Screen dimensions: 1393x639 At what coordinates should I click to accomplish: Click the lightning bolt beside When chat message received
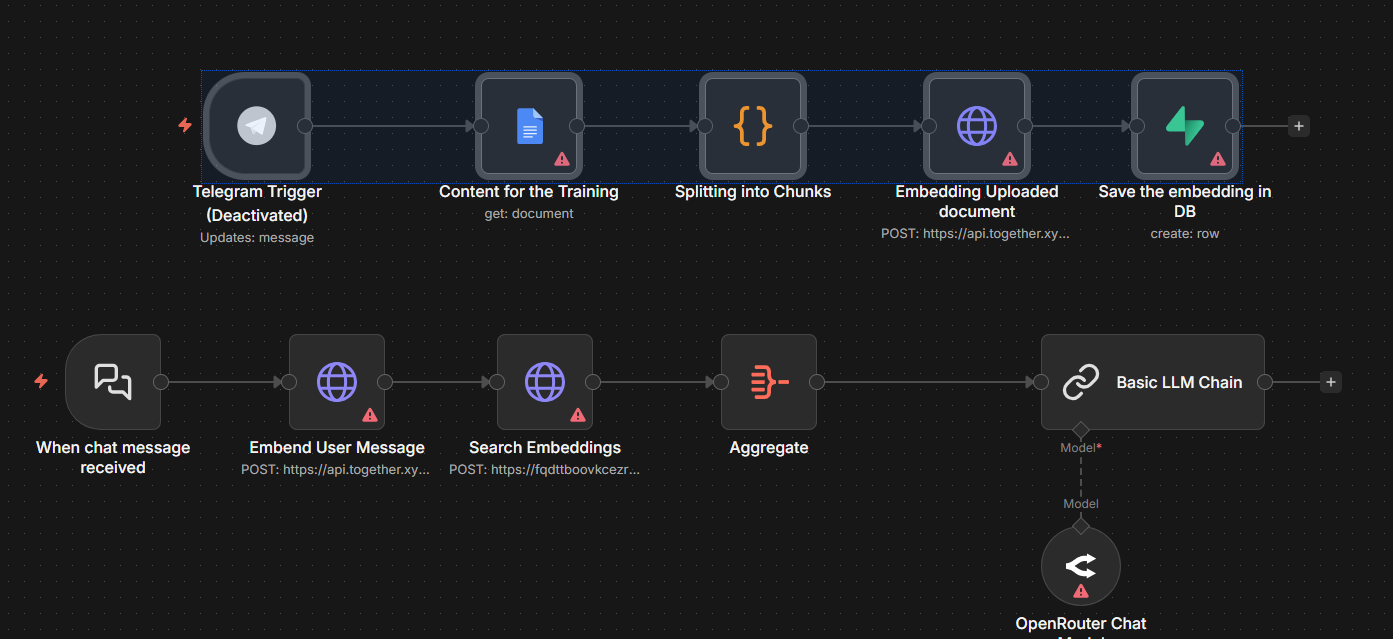click(x=41, y=381)
